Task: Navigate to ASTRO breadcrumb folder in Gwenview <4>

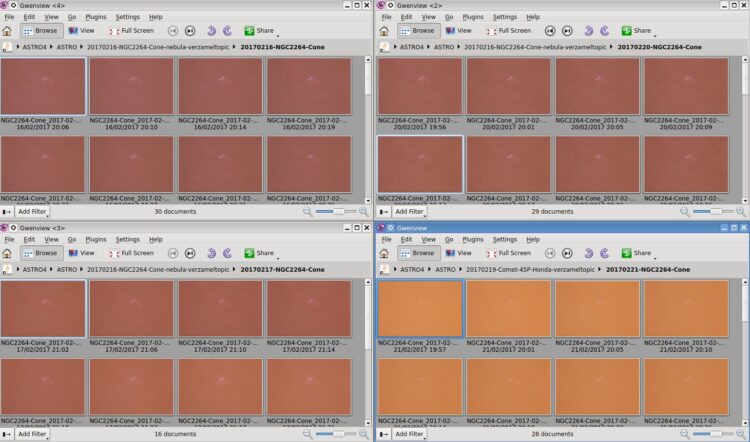Action: click(x=67, y=47)
